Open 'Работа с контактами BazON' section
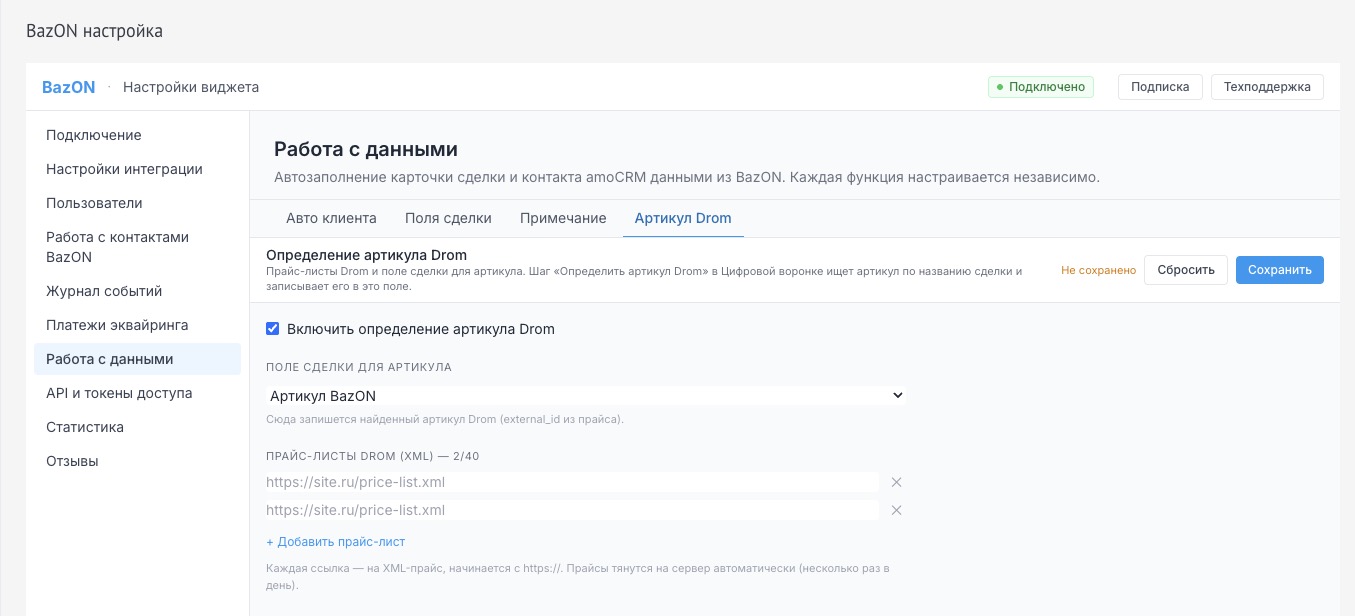1355x616 pixels. [138, 247]
